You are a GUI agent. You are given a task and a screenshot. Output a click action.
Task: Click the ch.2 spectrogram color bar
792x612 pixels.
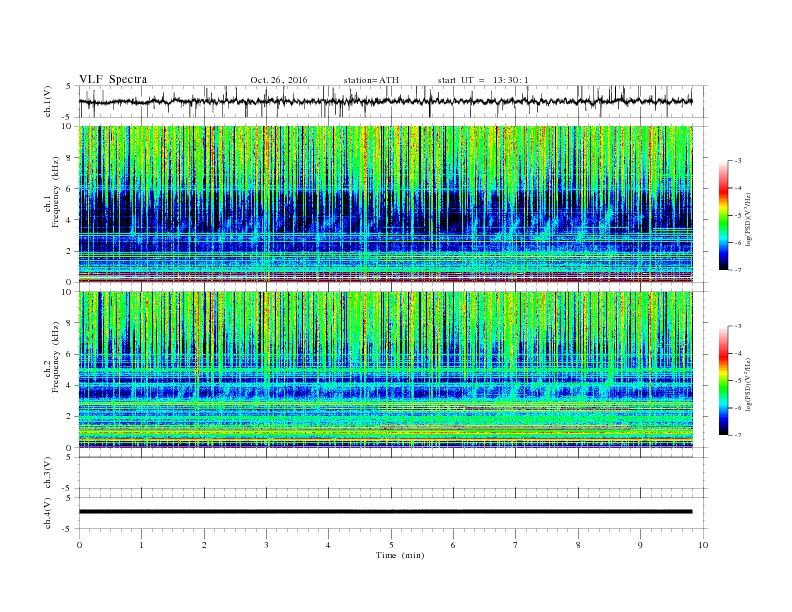tap(723, 381)
